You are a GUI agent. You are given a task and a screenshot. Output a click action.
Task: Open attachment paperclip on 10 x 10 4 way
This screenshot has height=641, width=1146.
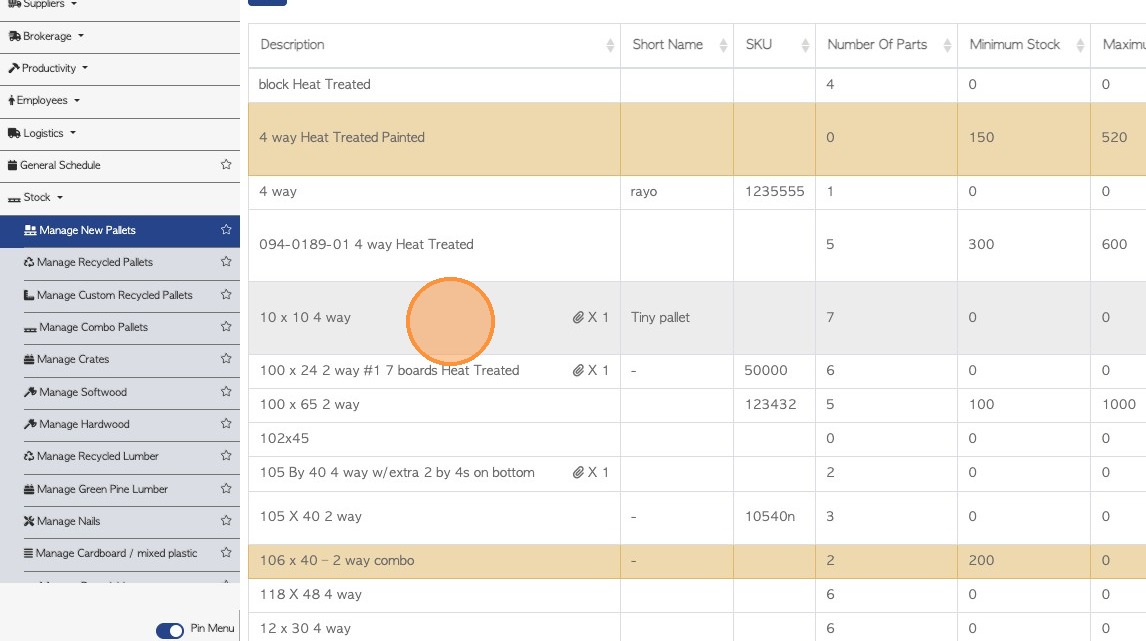[x=578, y=318]
